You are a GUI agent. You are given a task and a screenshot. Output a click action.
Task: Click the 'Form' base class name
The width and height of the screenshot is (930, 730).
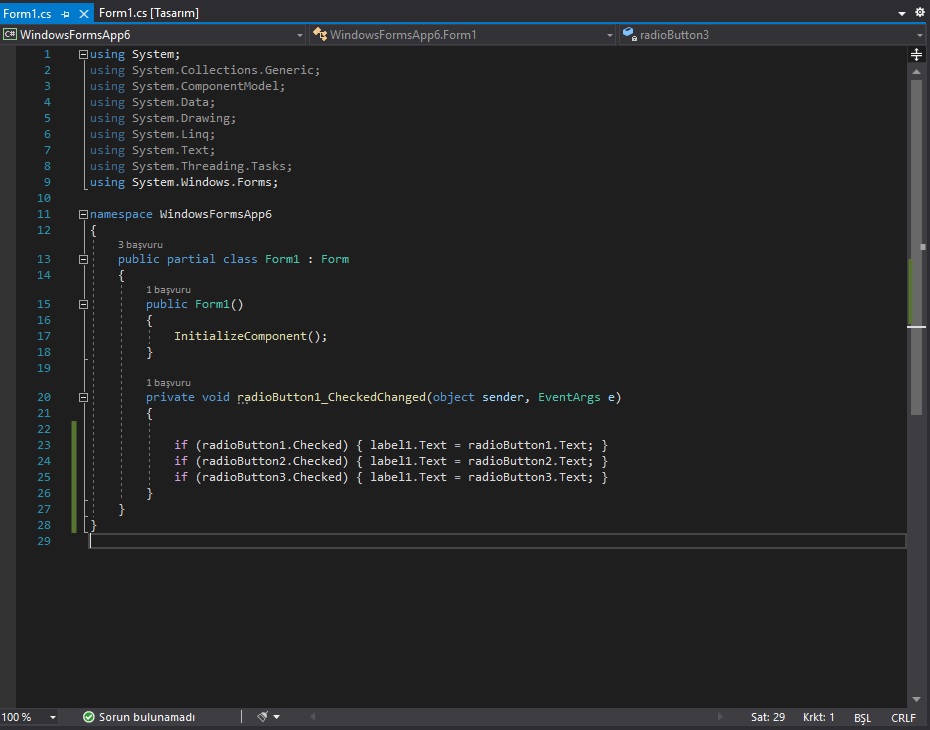[x=335, y=260]
